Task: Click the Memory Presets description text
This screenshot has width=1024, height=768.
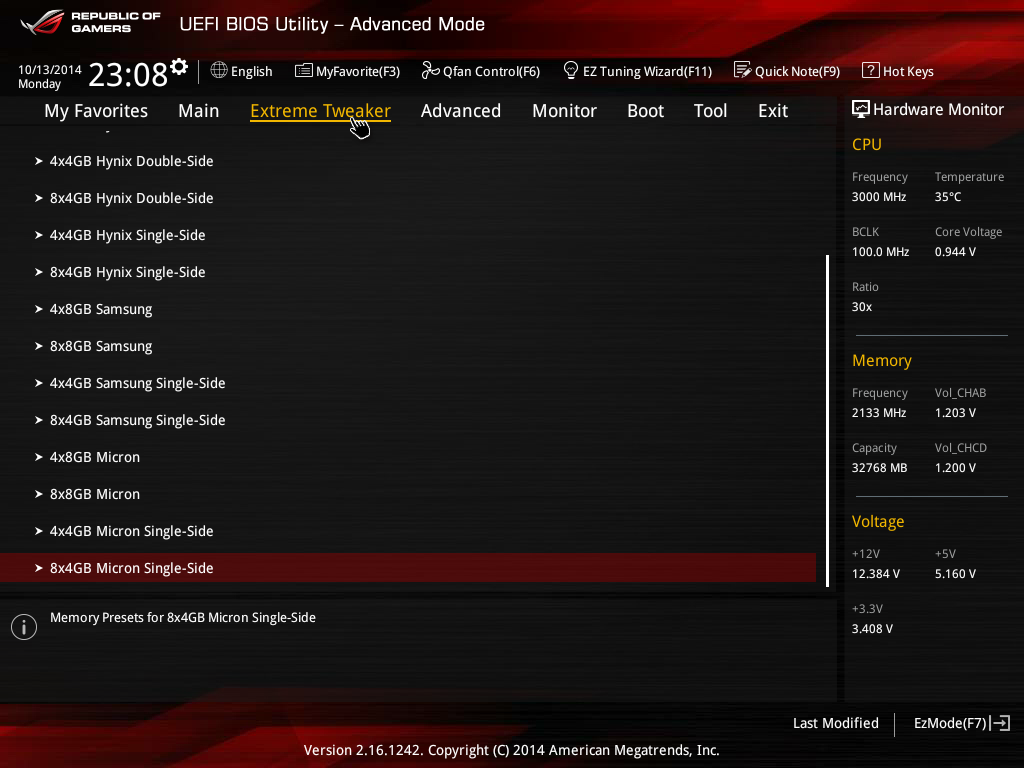Action: click(x=183, y=617)
